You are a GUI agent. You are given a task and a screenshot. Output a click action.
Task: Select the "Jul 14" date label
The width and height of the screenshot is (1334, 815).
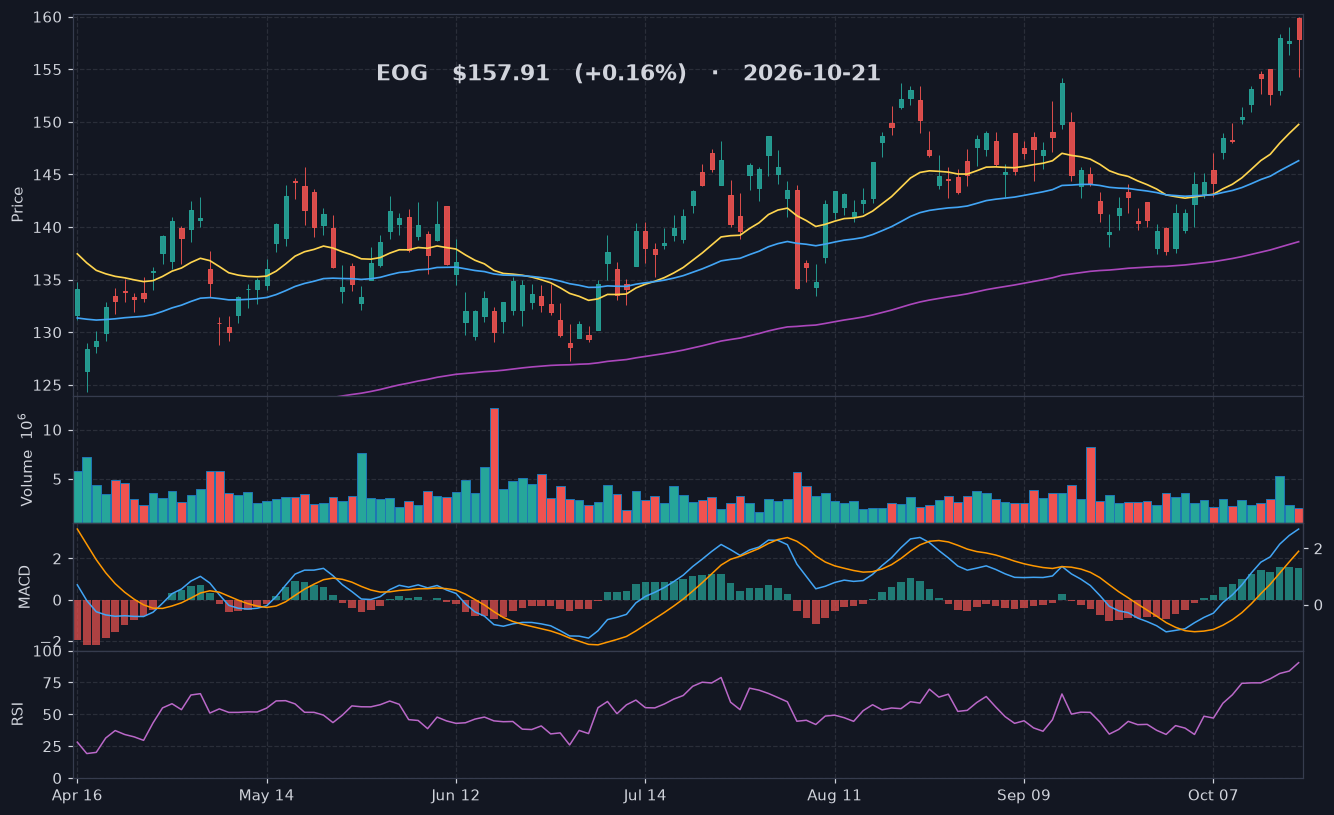645,796
